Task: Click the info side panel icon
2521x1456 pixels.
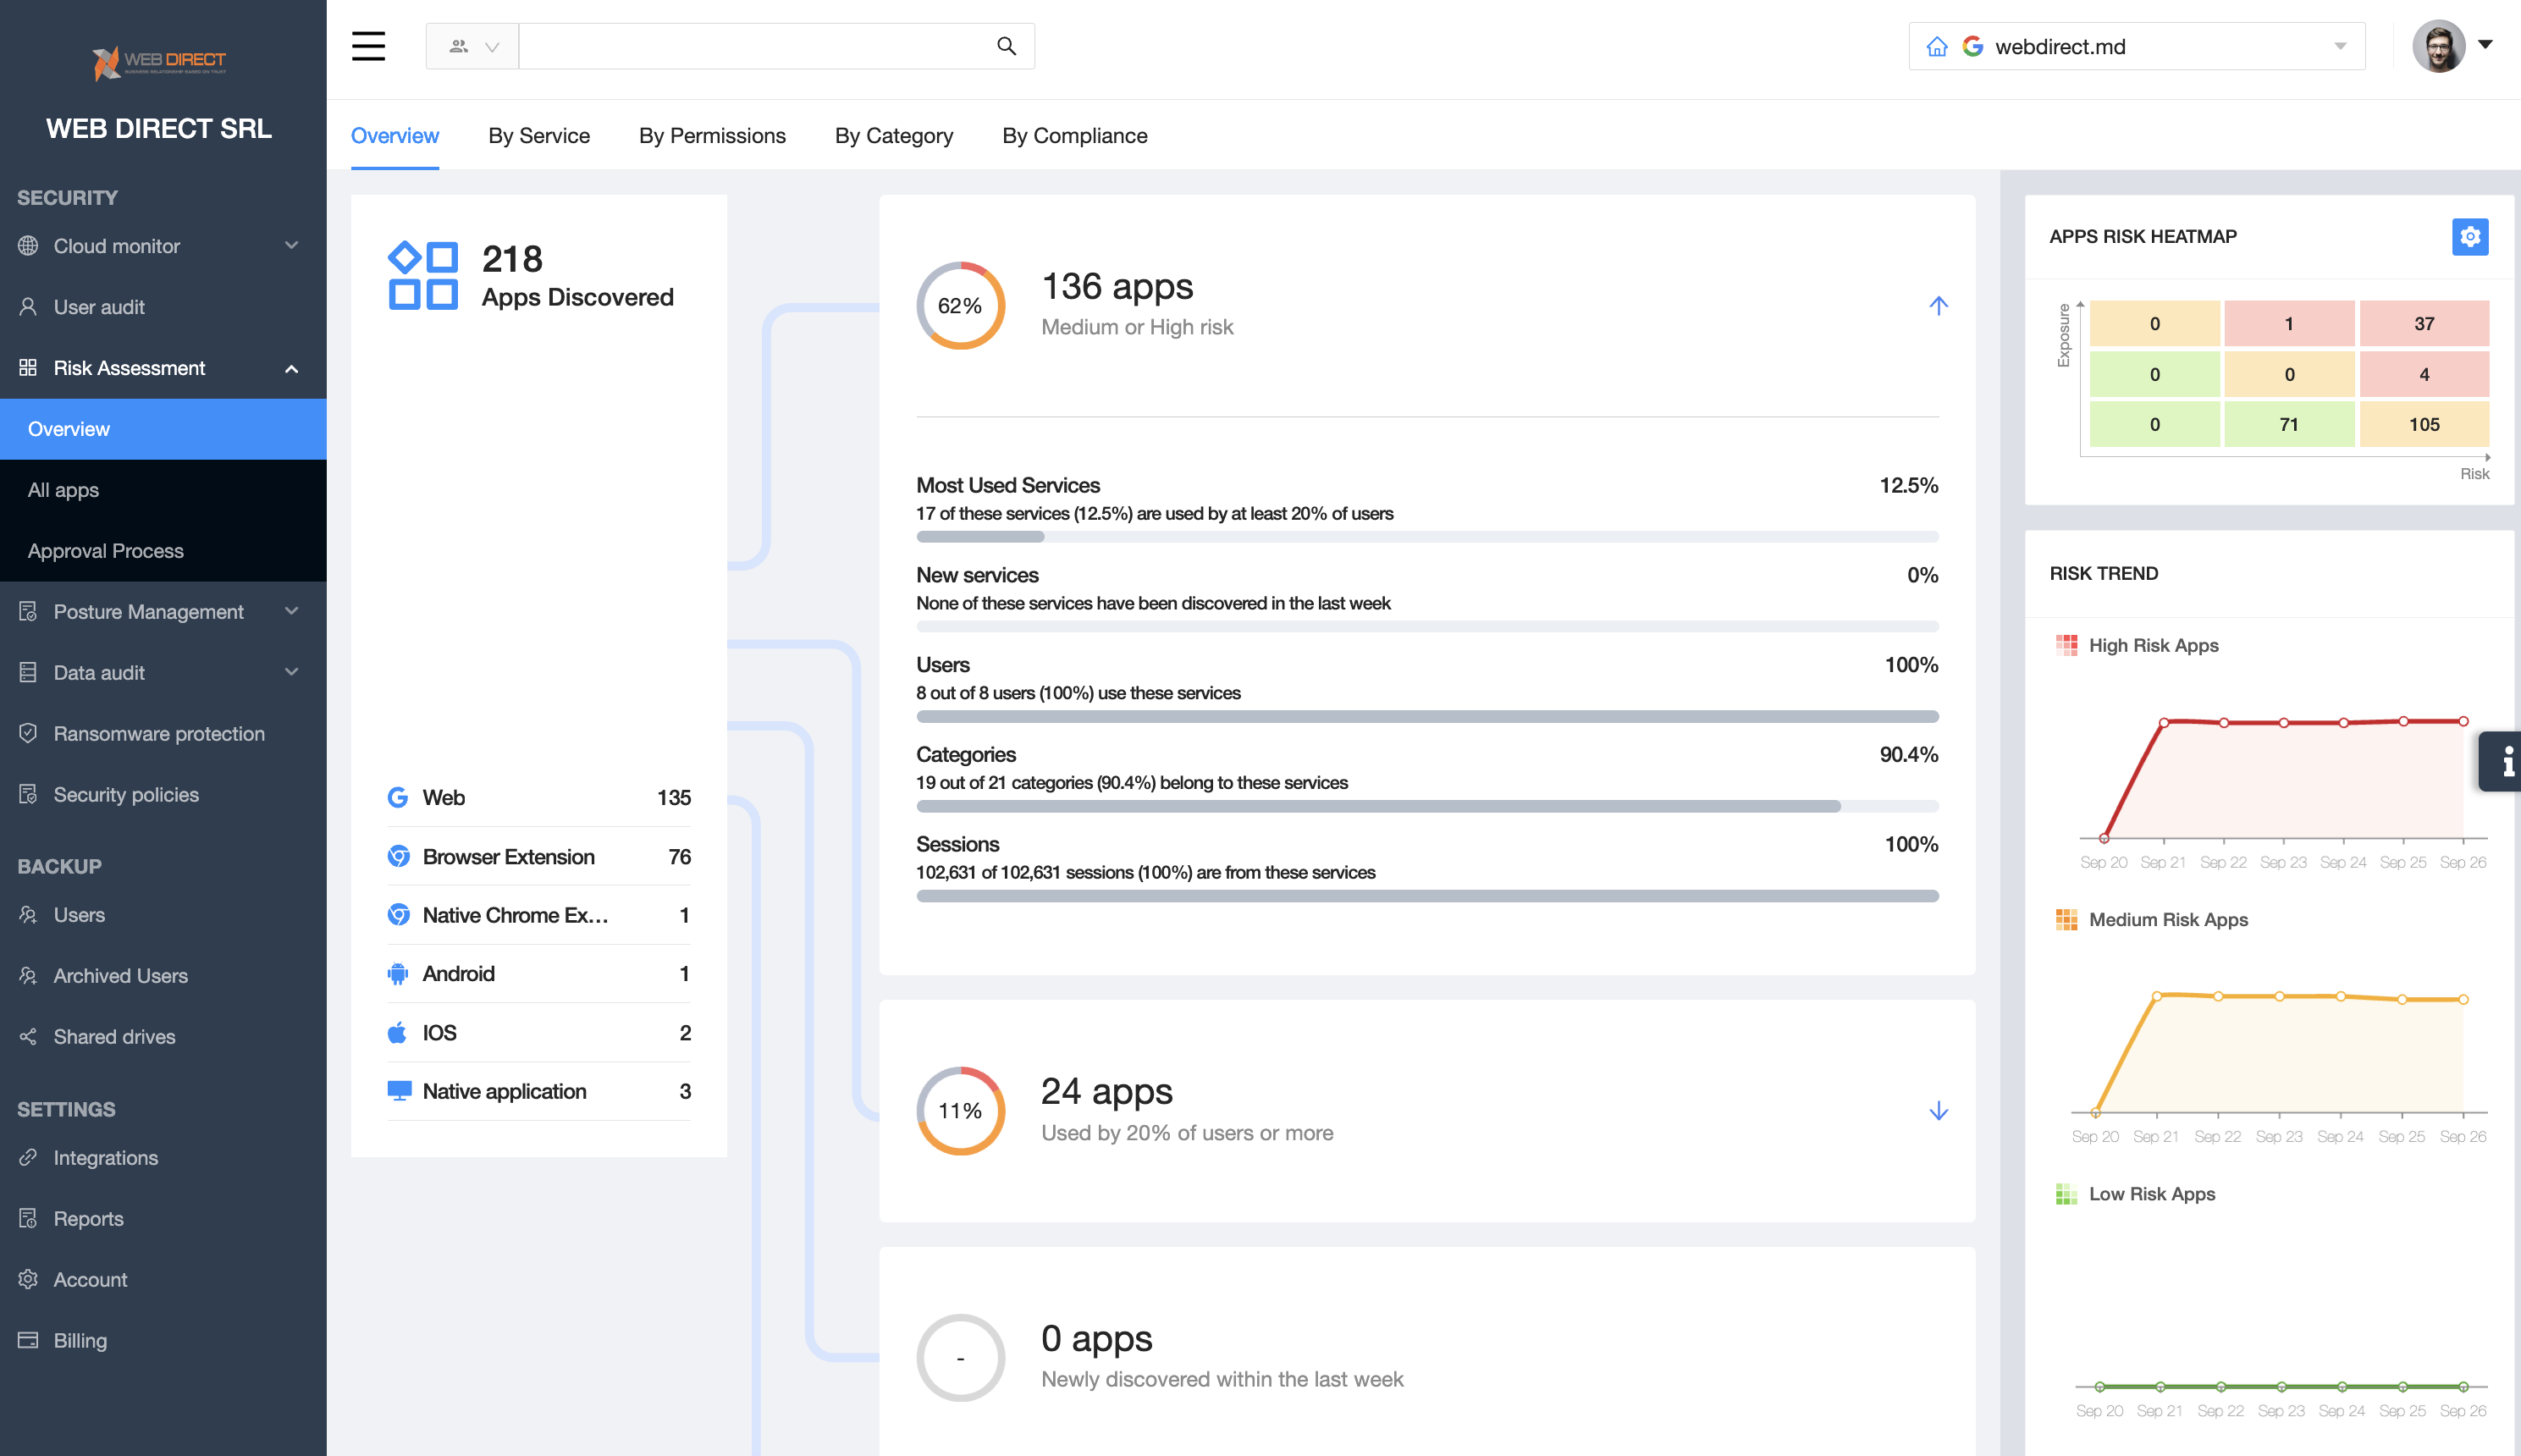Action: [2505, 762]
